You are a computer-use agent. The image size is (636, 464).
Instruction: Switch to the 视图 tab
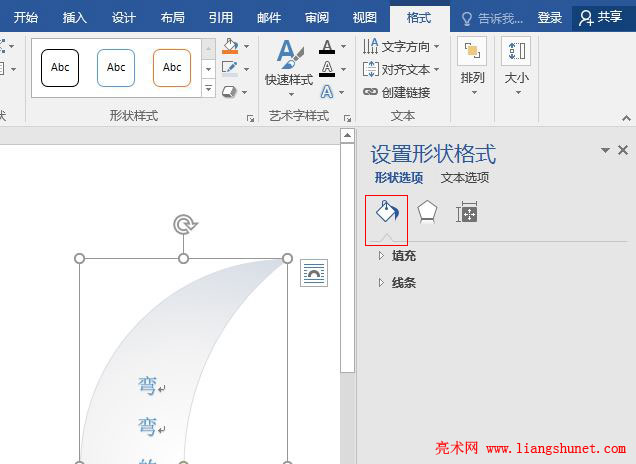point(365,17)
